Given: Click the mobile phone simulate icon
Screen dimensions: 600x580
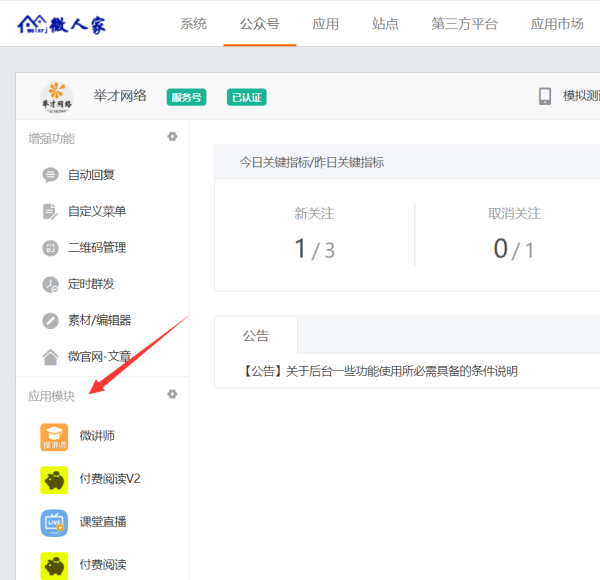Looking at the screenshot, I should (545, 96).
